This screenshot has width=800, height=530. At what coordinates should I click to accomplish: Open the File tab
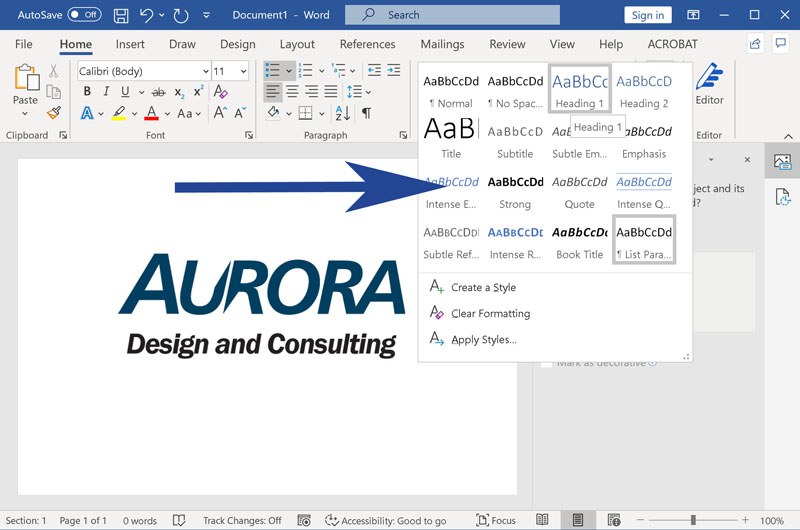pos(23,44)
